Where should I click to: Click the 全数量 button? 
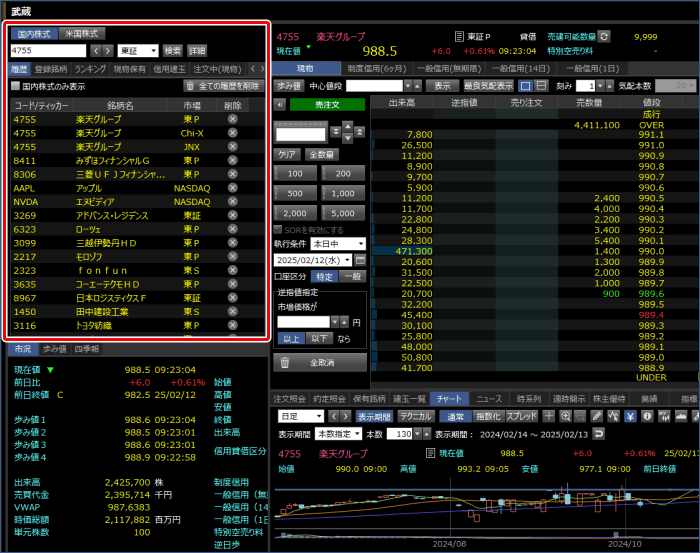(322, 154)
